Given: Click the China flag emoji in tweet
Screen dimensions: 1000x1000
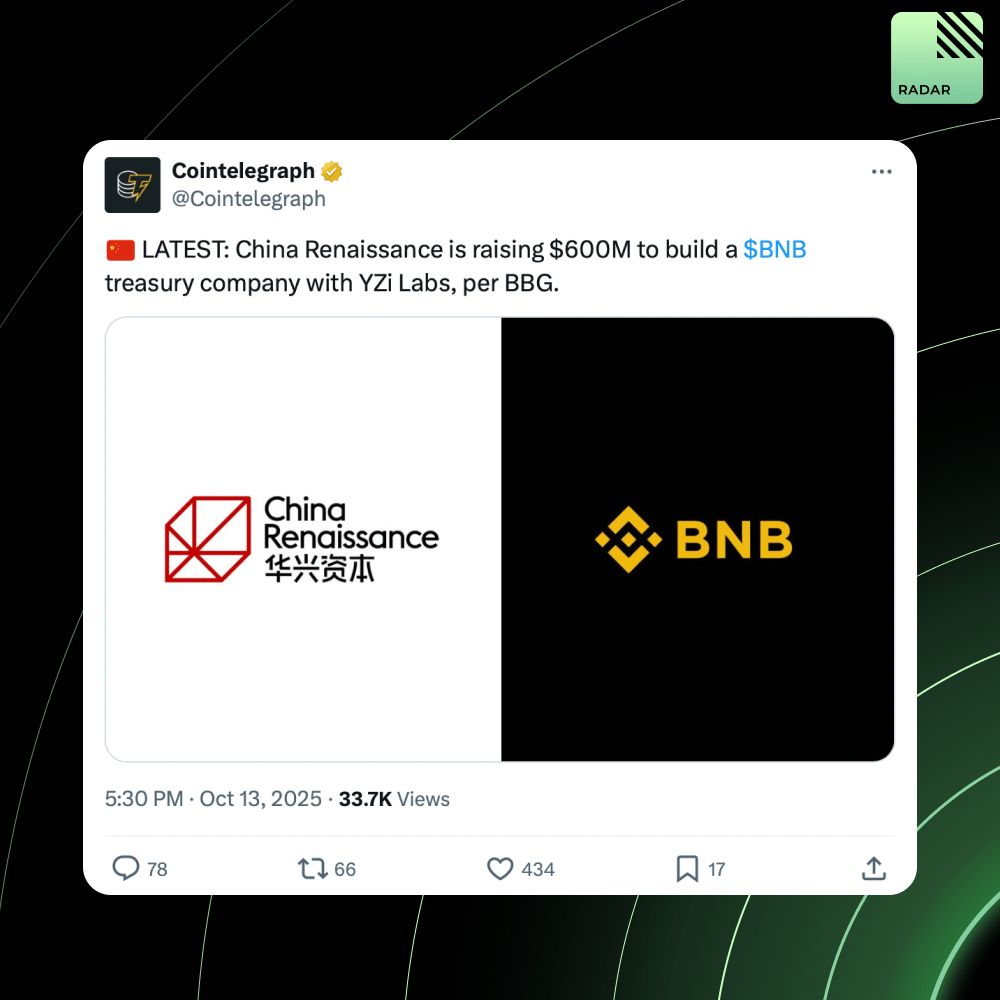Looking at the screenshot, I should [x=121, y=250].
